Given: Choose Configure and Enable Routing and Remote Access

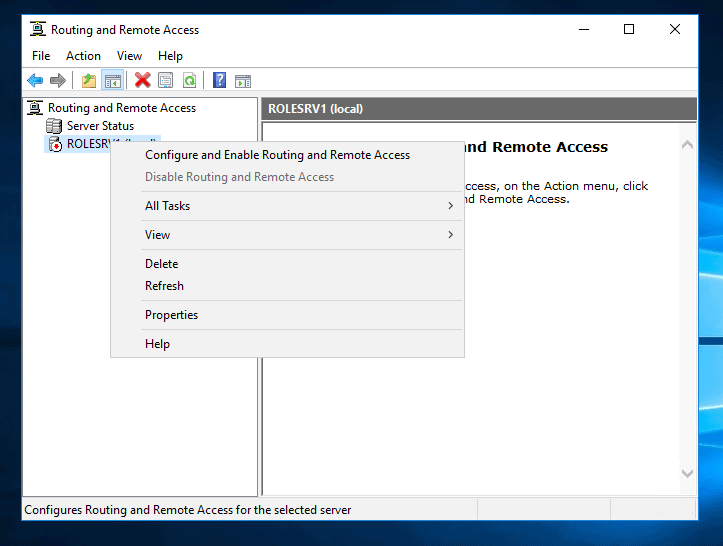Looking at the screenshot, I should click(287, 155).
